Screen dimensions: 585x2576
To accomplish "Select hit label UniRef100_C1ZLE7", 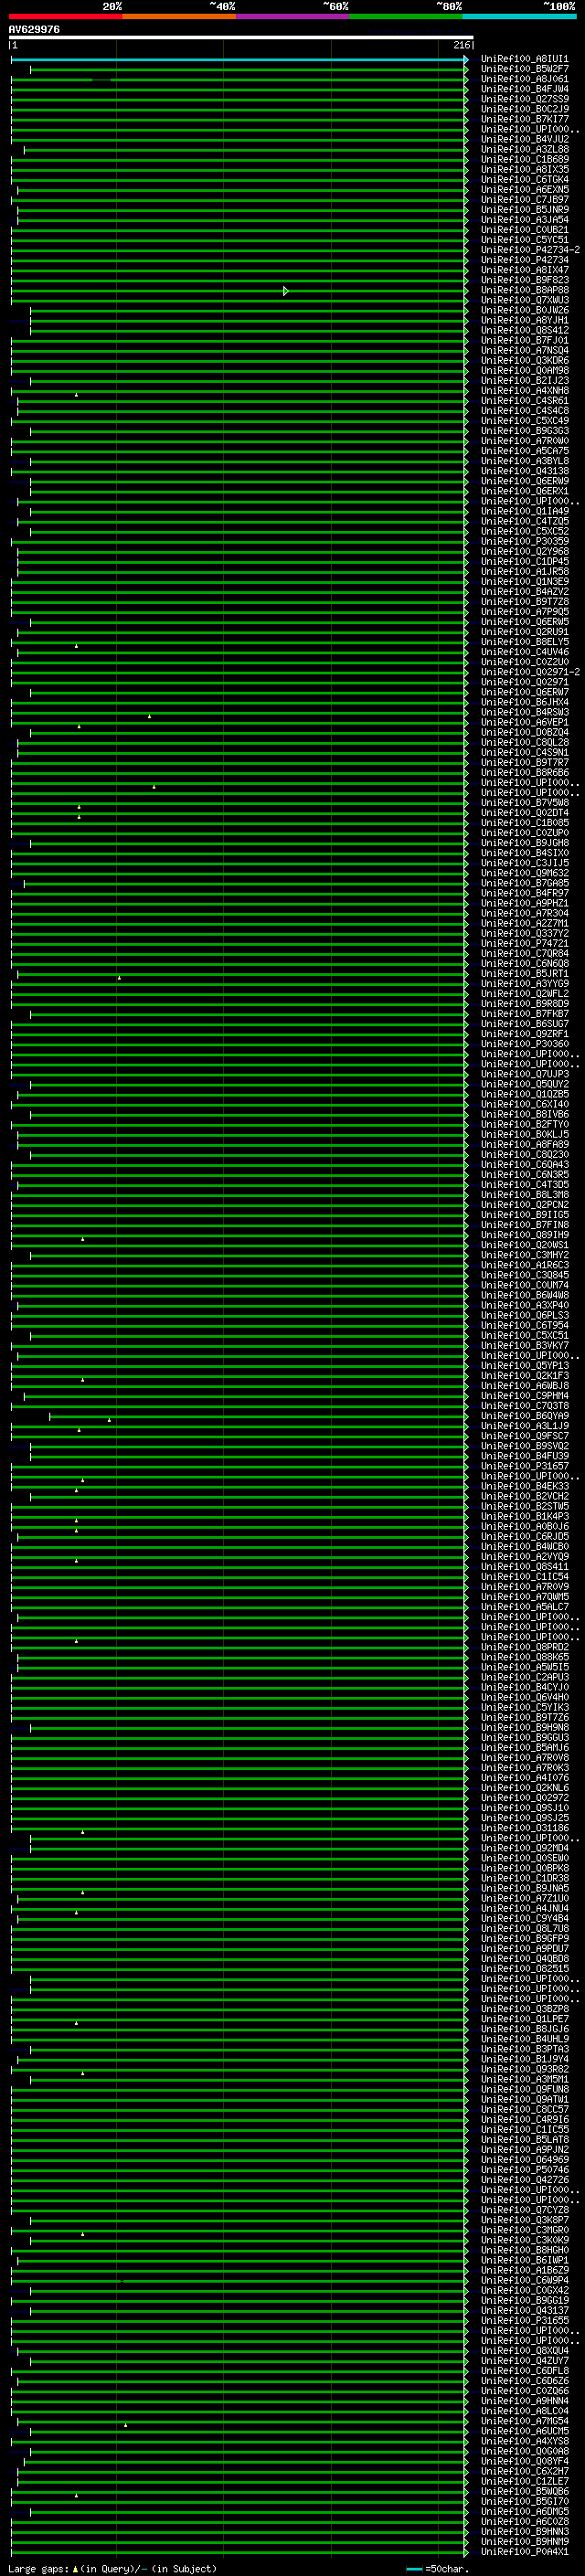I will [x=524, y=2481].
